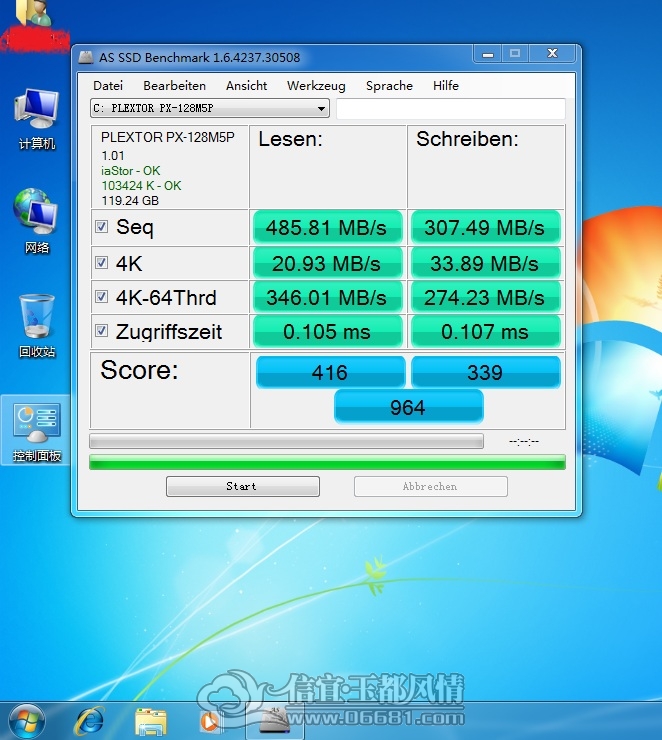Click the PLEXTOR PX-128M5P drive name label

tap(168, 137)
